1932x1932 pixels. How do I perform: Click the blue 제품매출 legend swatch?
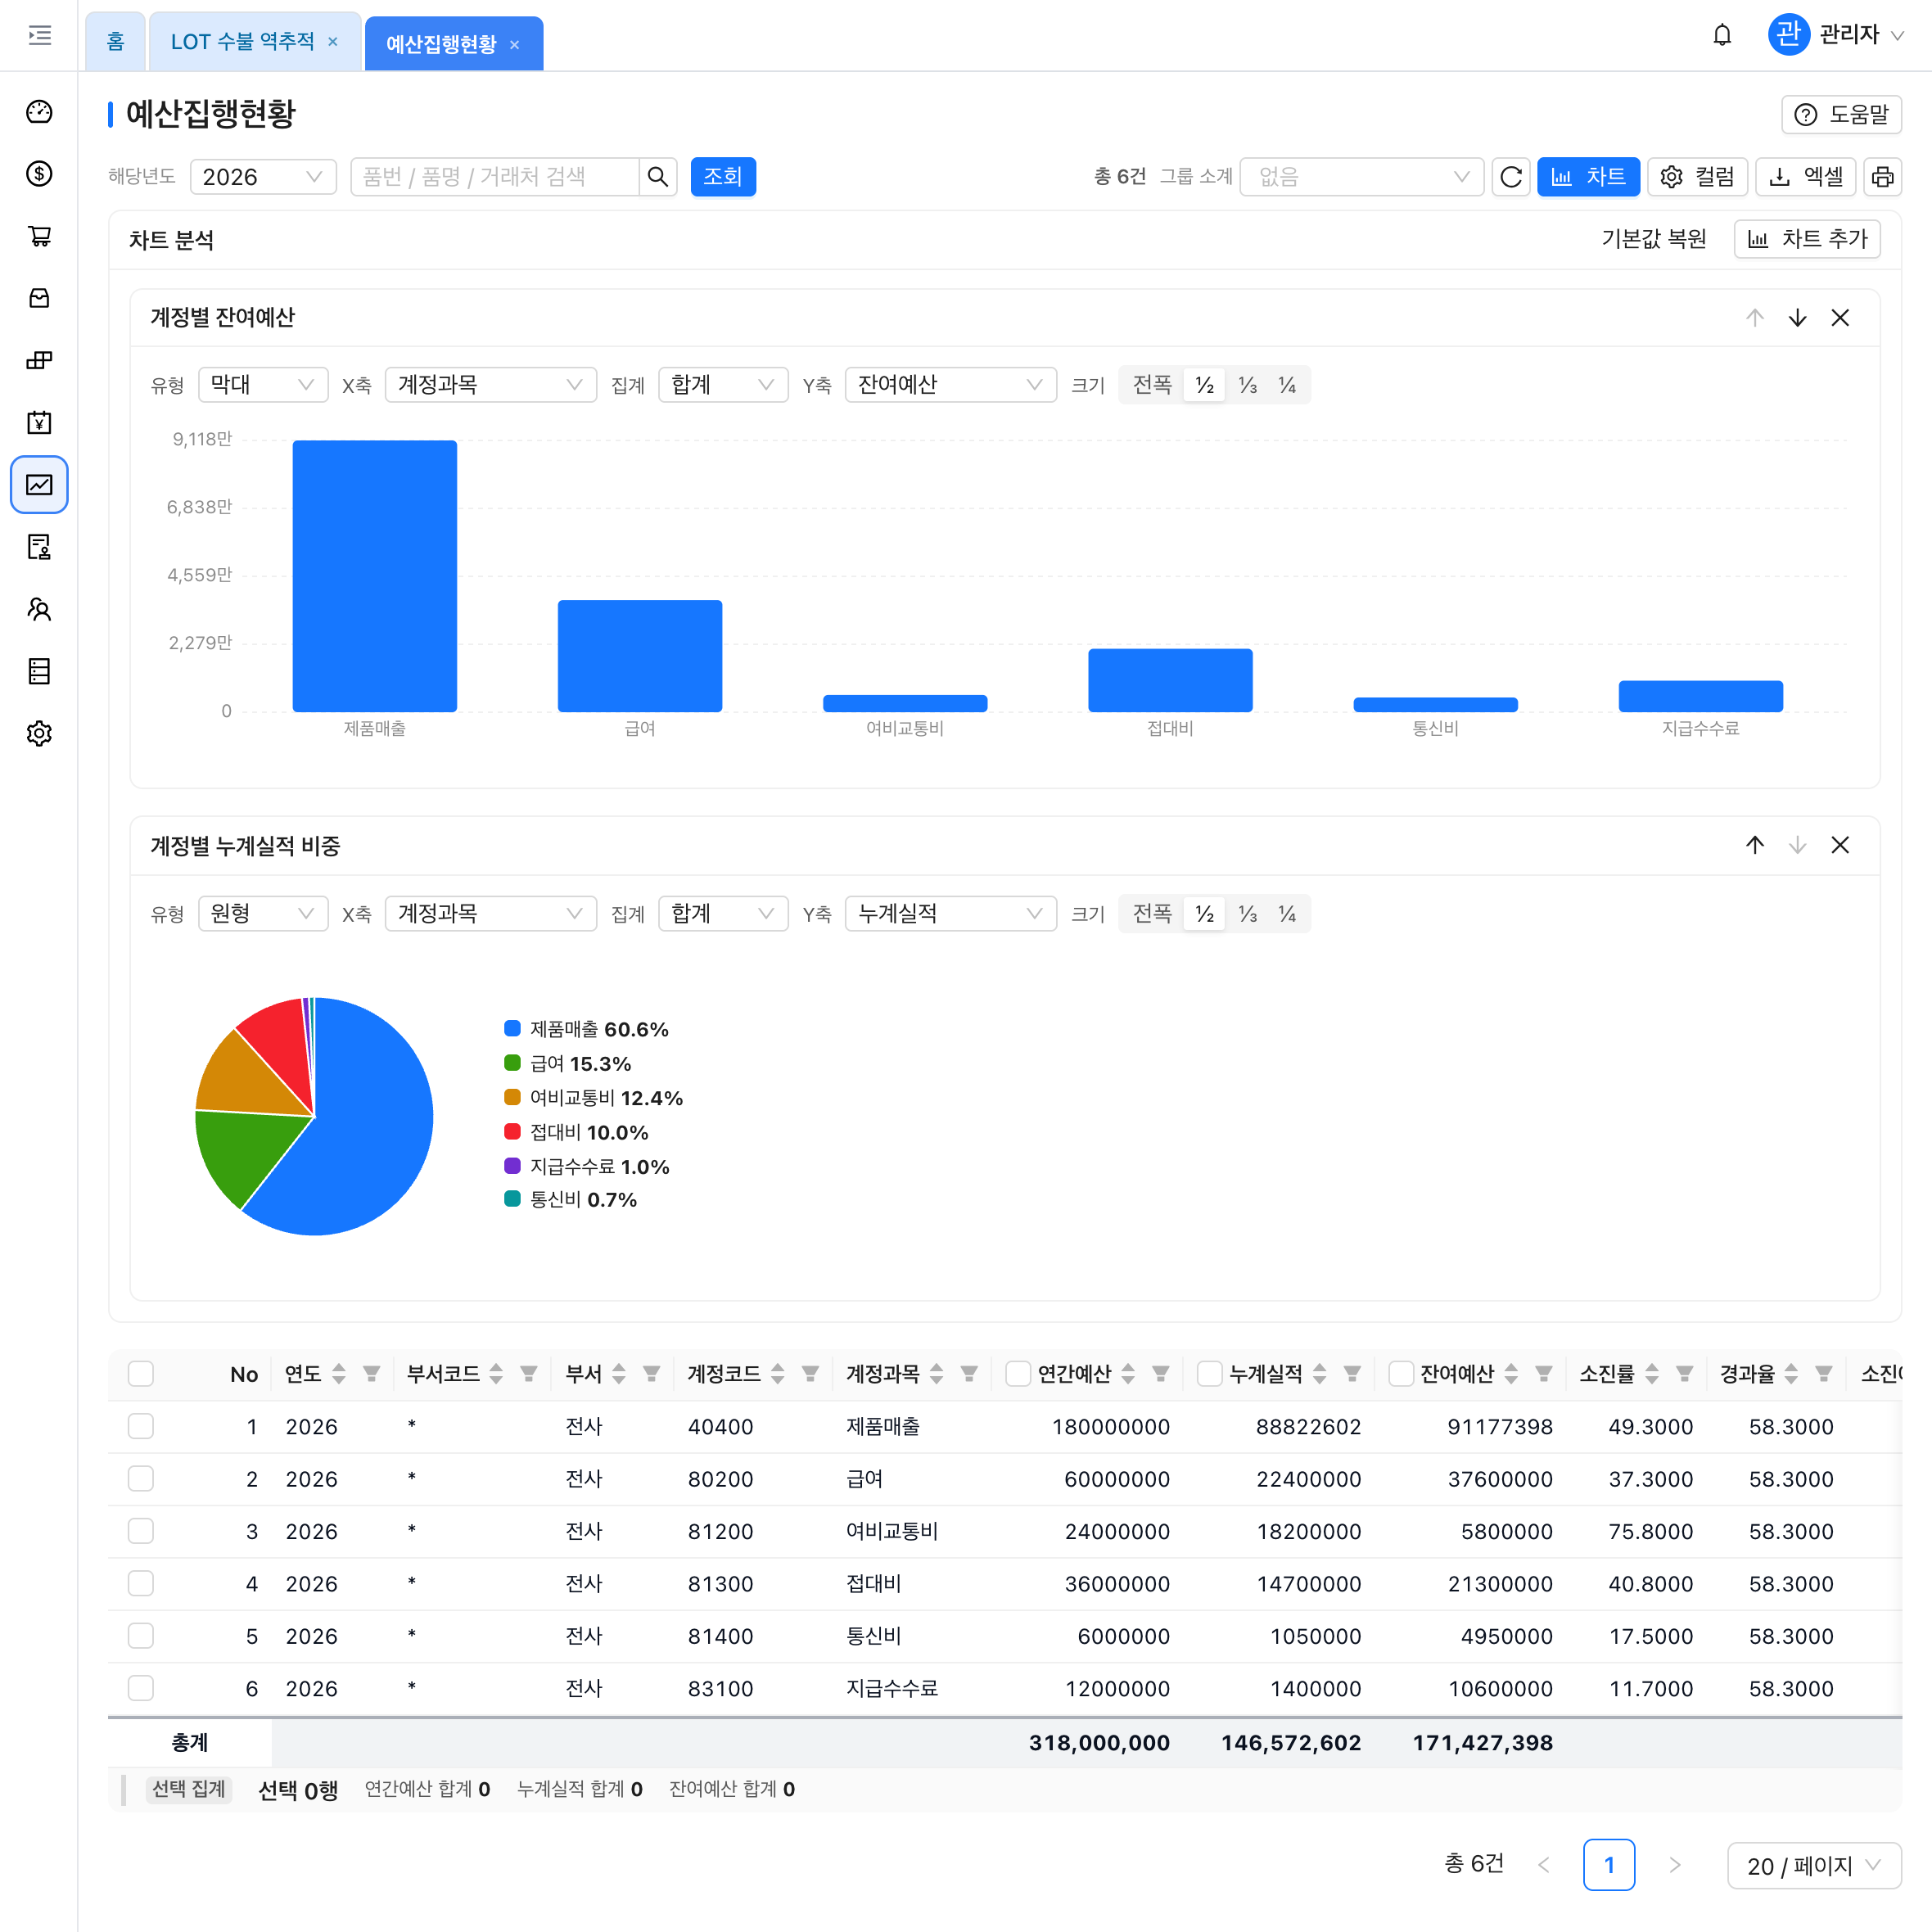coord(512,1029)
